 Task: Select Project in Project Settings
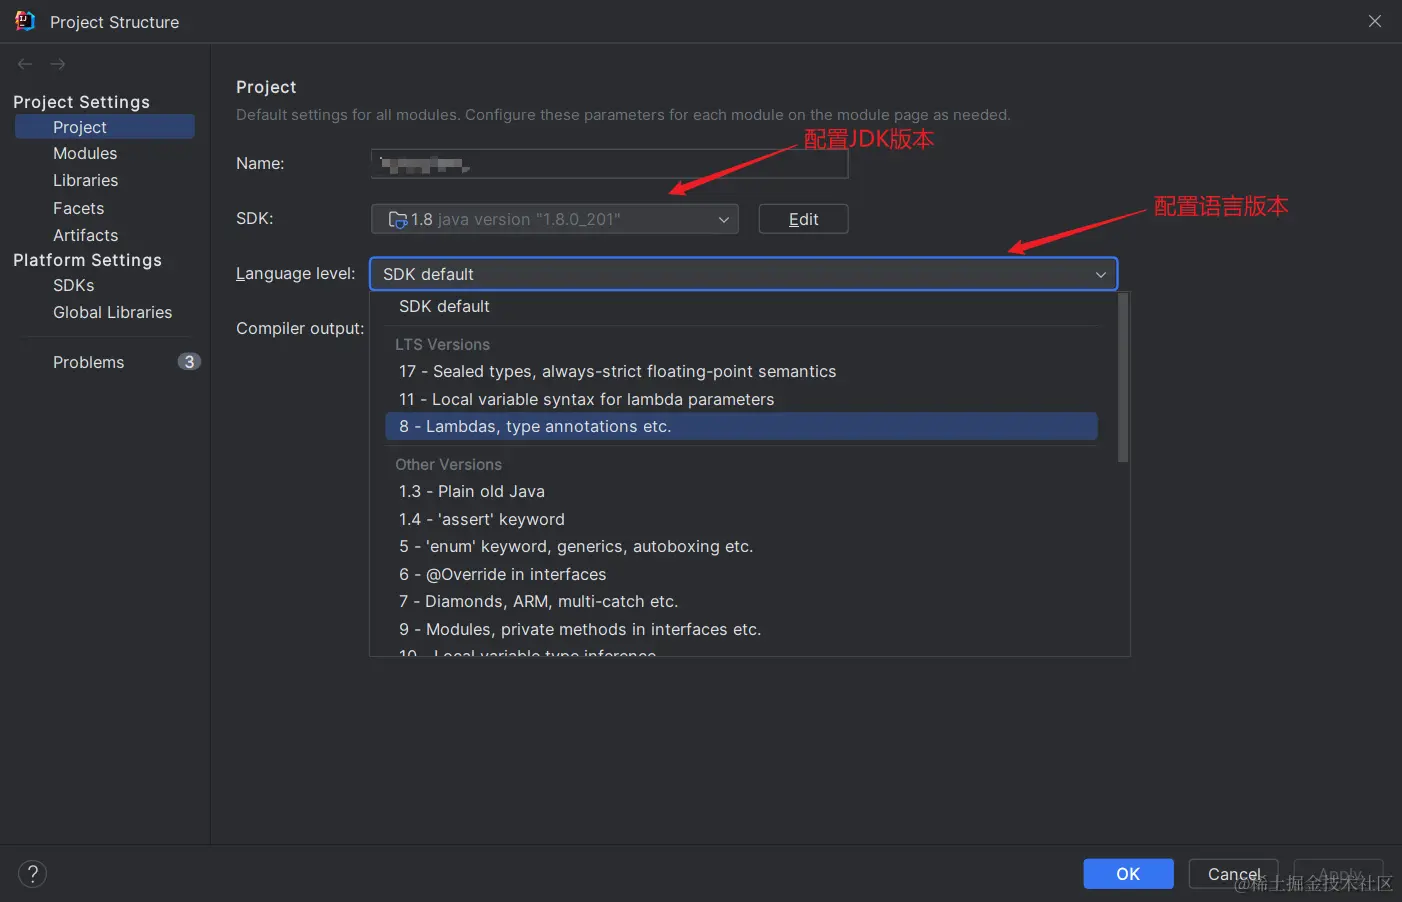click(x=105, y=127)
